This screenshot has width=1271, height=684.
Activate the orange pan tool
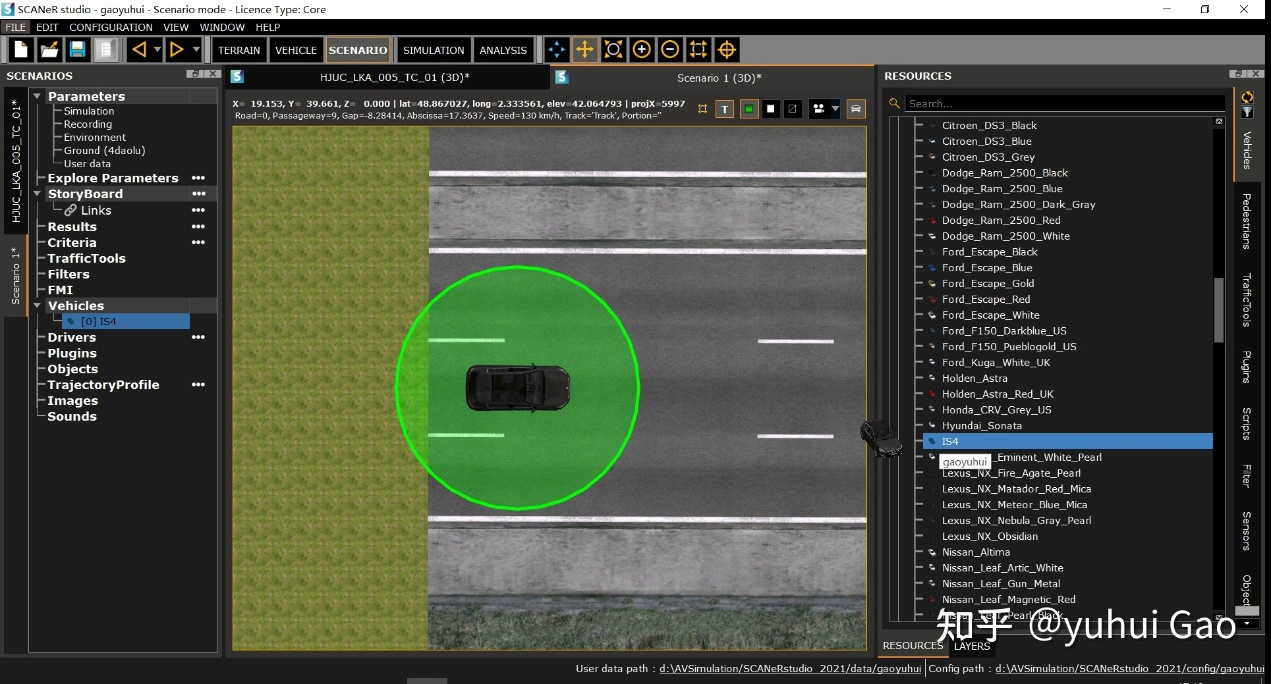pyautogui.click(x=585, y=49)
